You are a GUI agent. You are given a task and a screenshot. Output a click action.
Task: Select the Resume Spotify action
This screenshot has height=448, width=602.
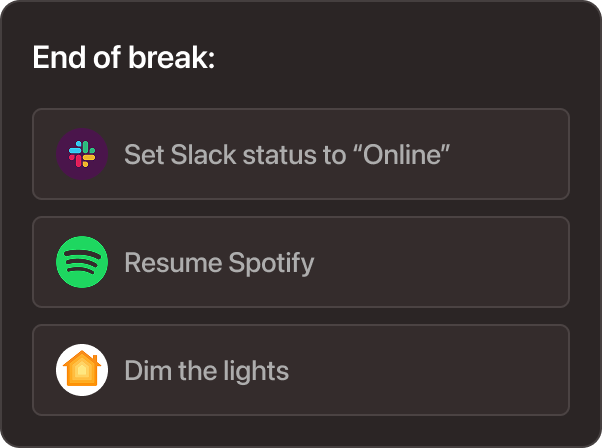click(x=300, y=262)
